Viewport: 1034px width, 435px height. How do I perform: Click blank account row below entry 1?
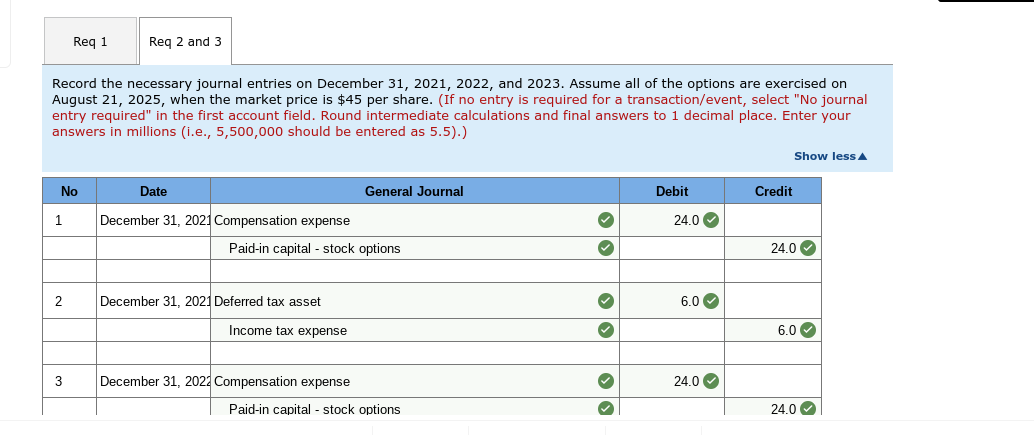pos(415,271)
